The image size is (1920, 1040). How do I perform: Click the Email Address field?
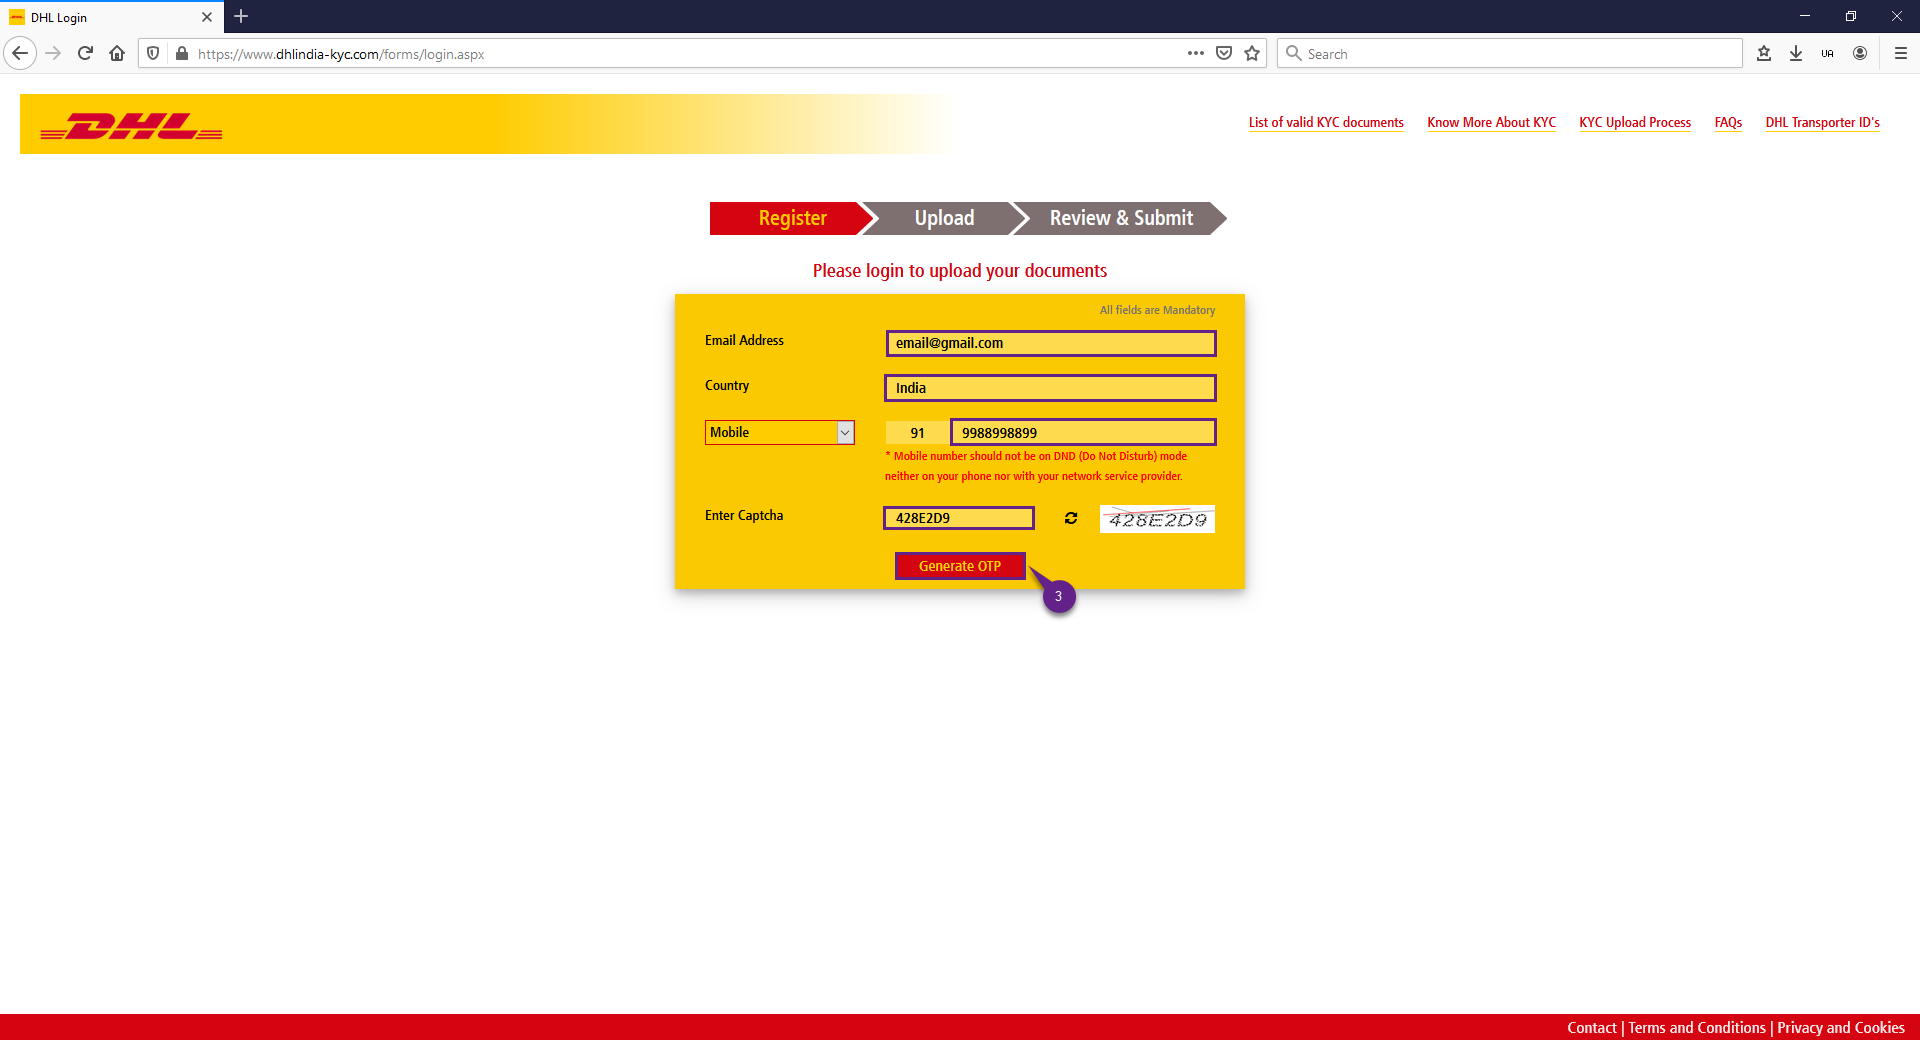click(1051, 343)
